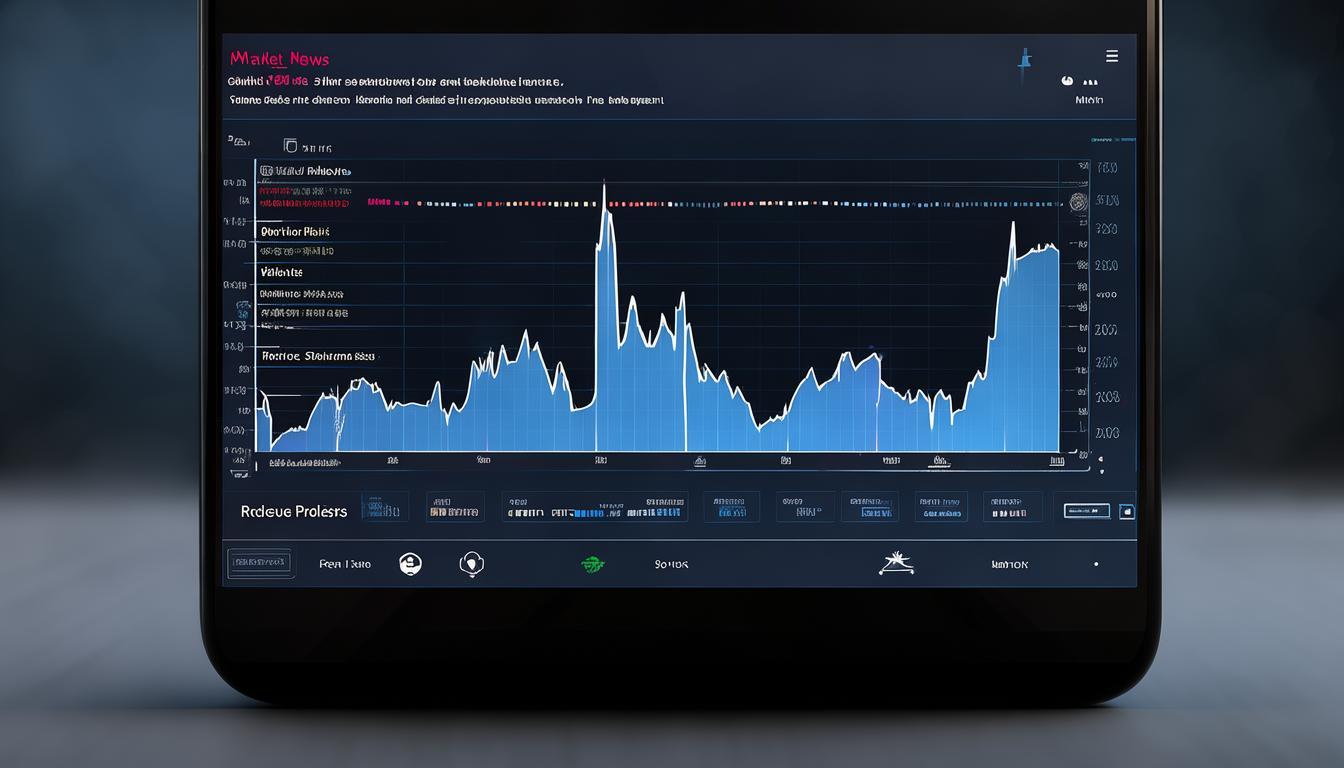Viewport: 1344px width, 768px height.
Task: Click the small square icon at toolbar row end
Action: tap(1127, 511)
